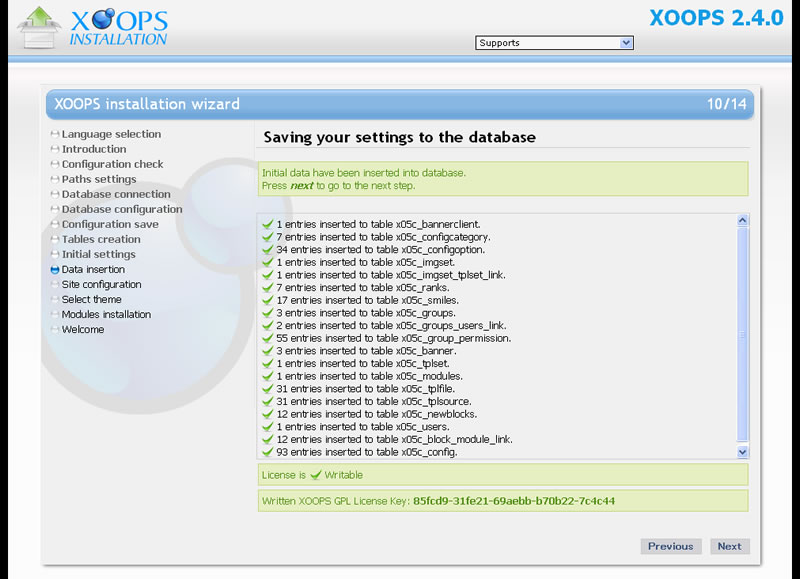This screenshot has height=579, width=800.
Task: Click bullet icon beside Language selection
Action: (55, 134)
